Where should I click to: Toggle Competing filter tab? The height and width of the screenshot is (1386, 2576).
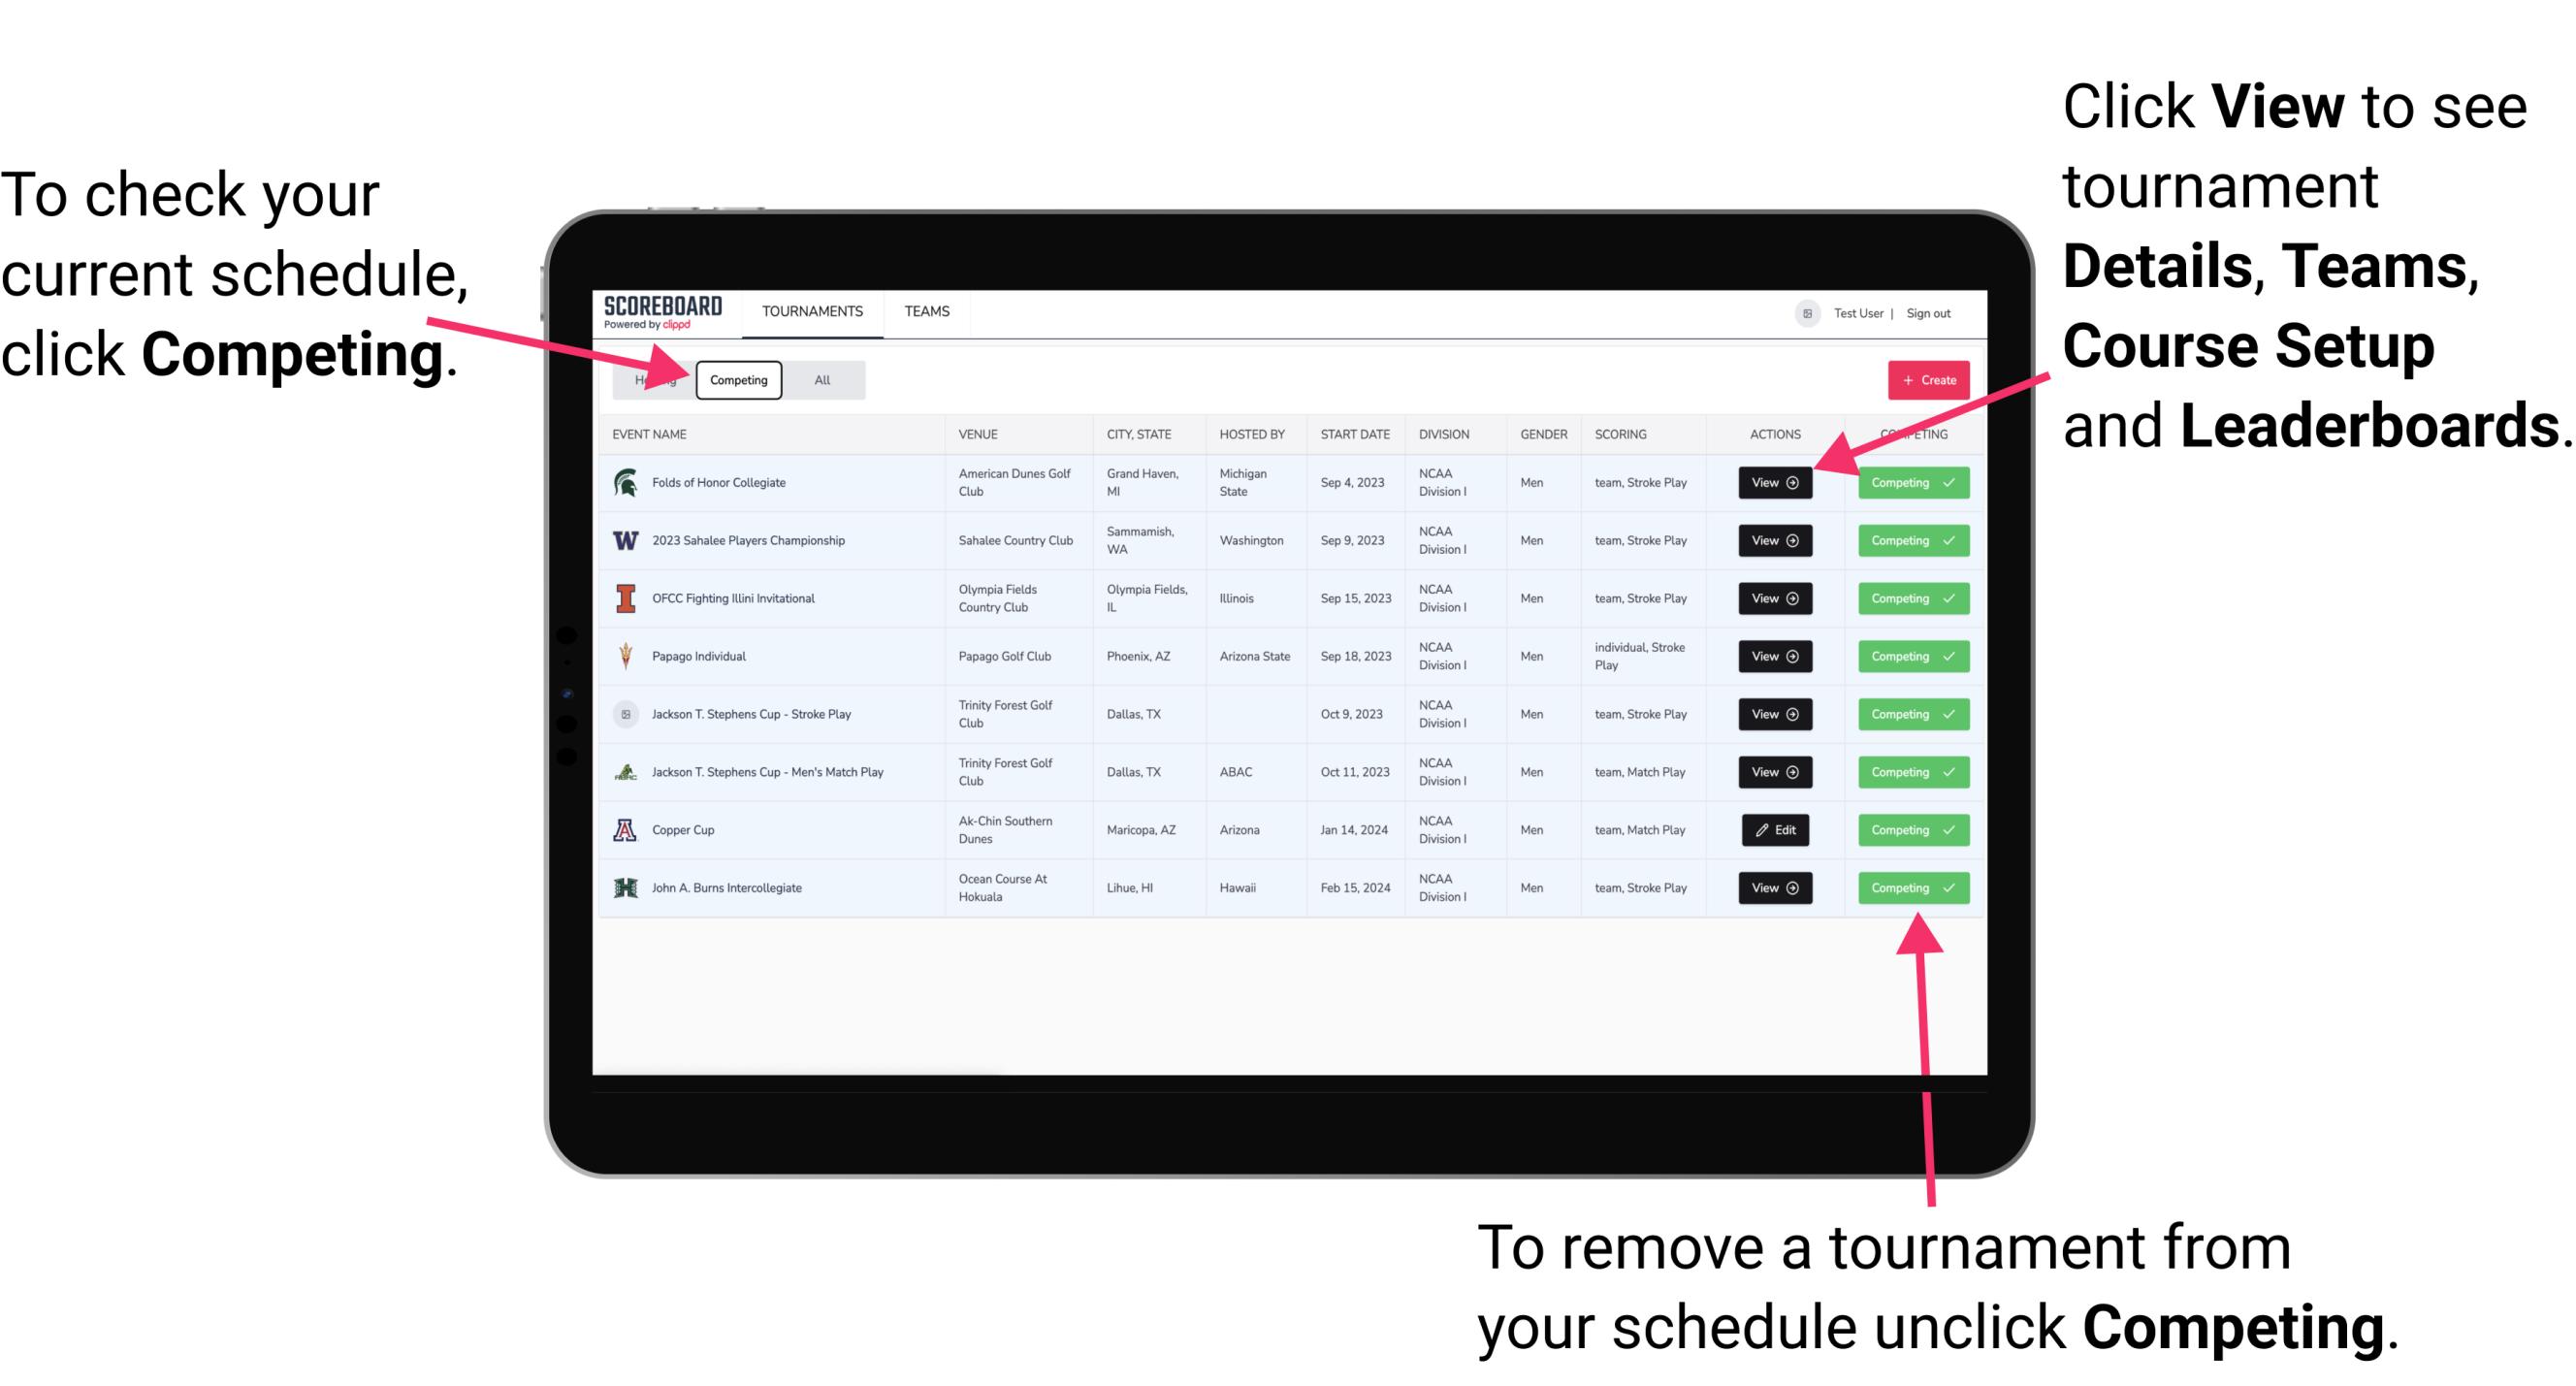tap(737, 379)
